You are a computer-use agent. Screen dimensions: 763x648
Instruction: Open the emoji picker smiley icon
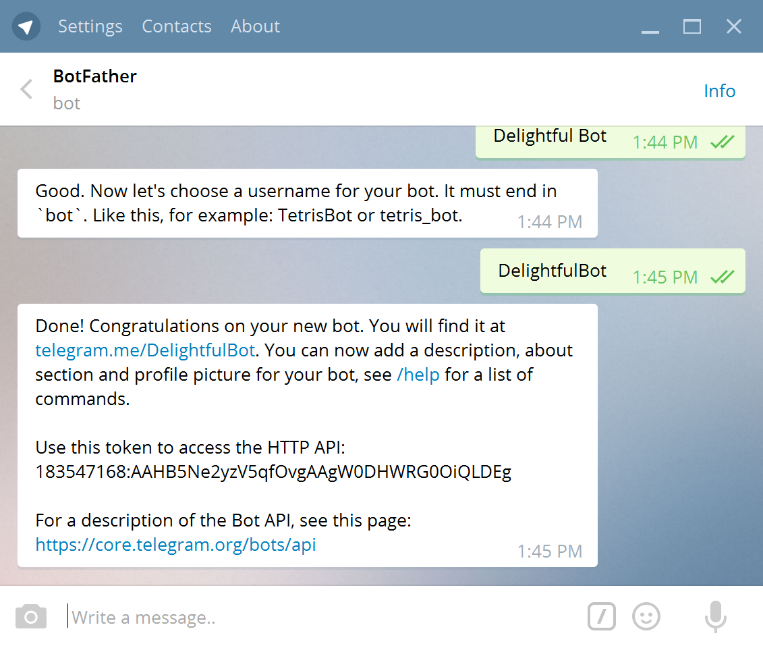(647, 617)
